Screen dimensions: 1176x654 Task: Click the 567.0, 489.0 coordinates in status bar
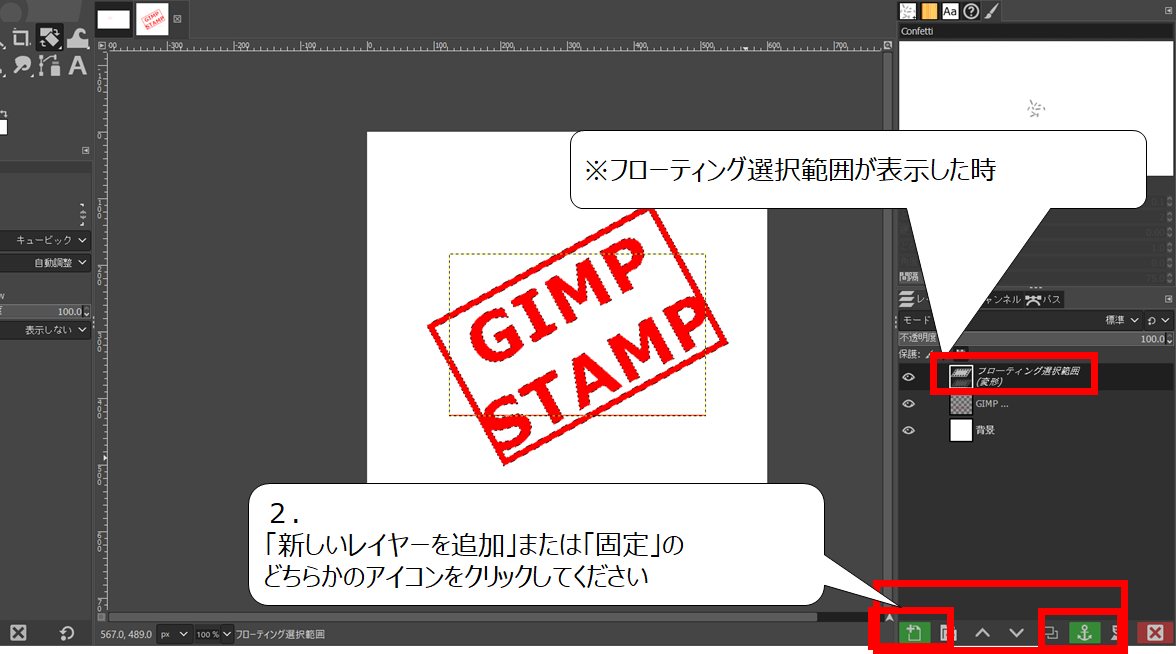pos(126,634)
